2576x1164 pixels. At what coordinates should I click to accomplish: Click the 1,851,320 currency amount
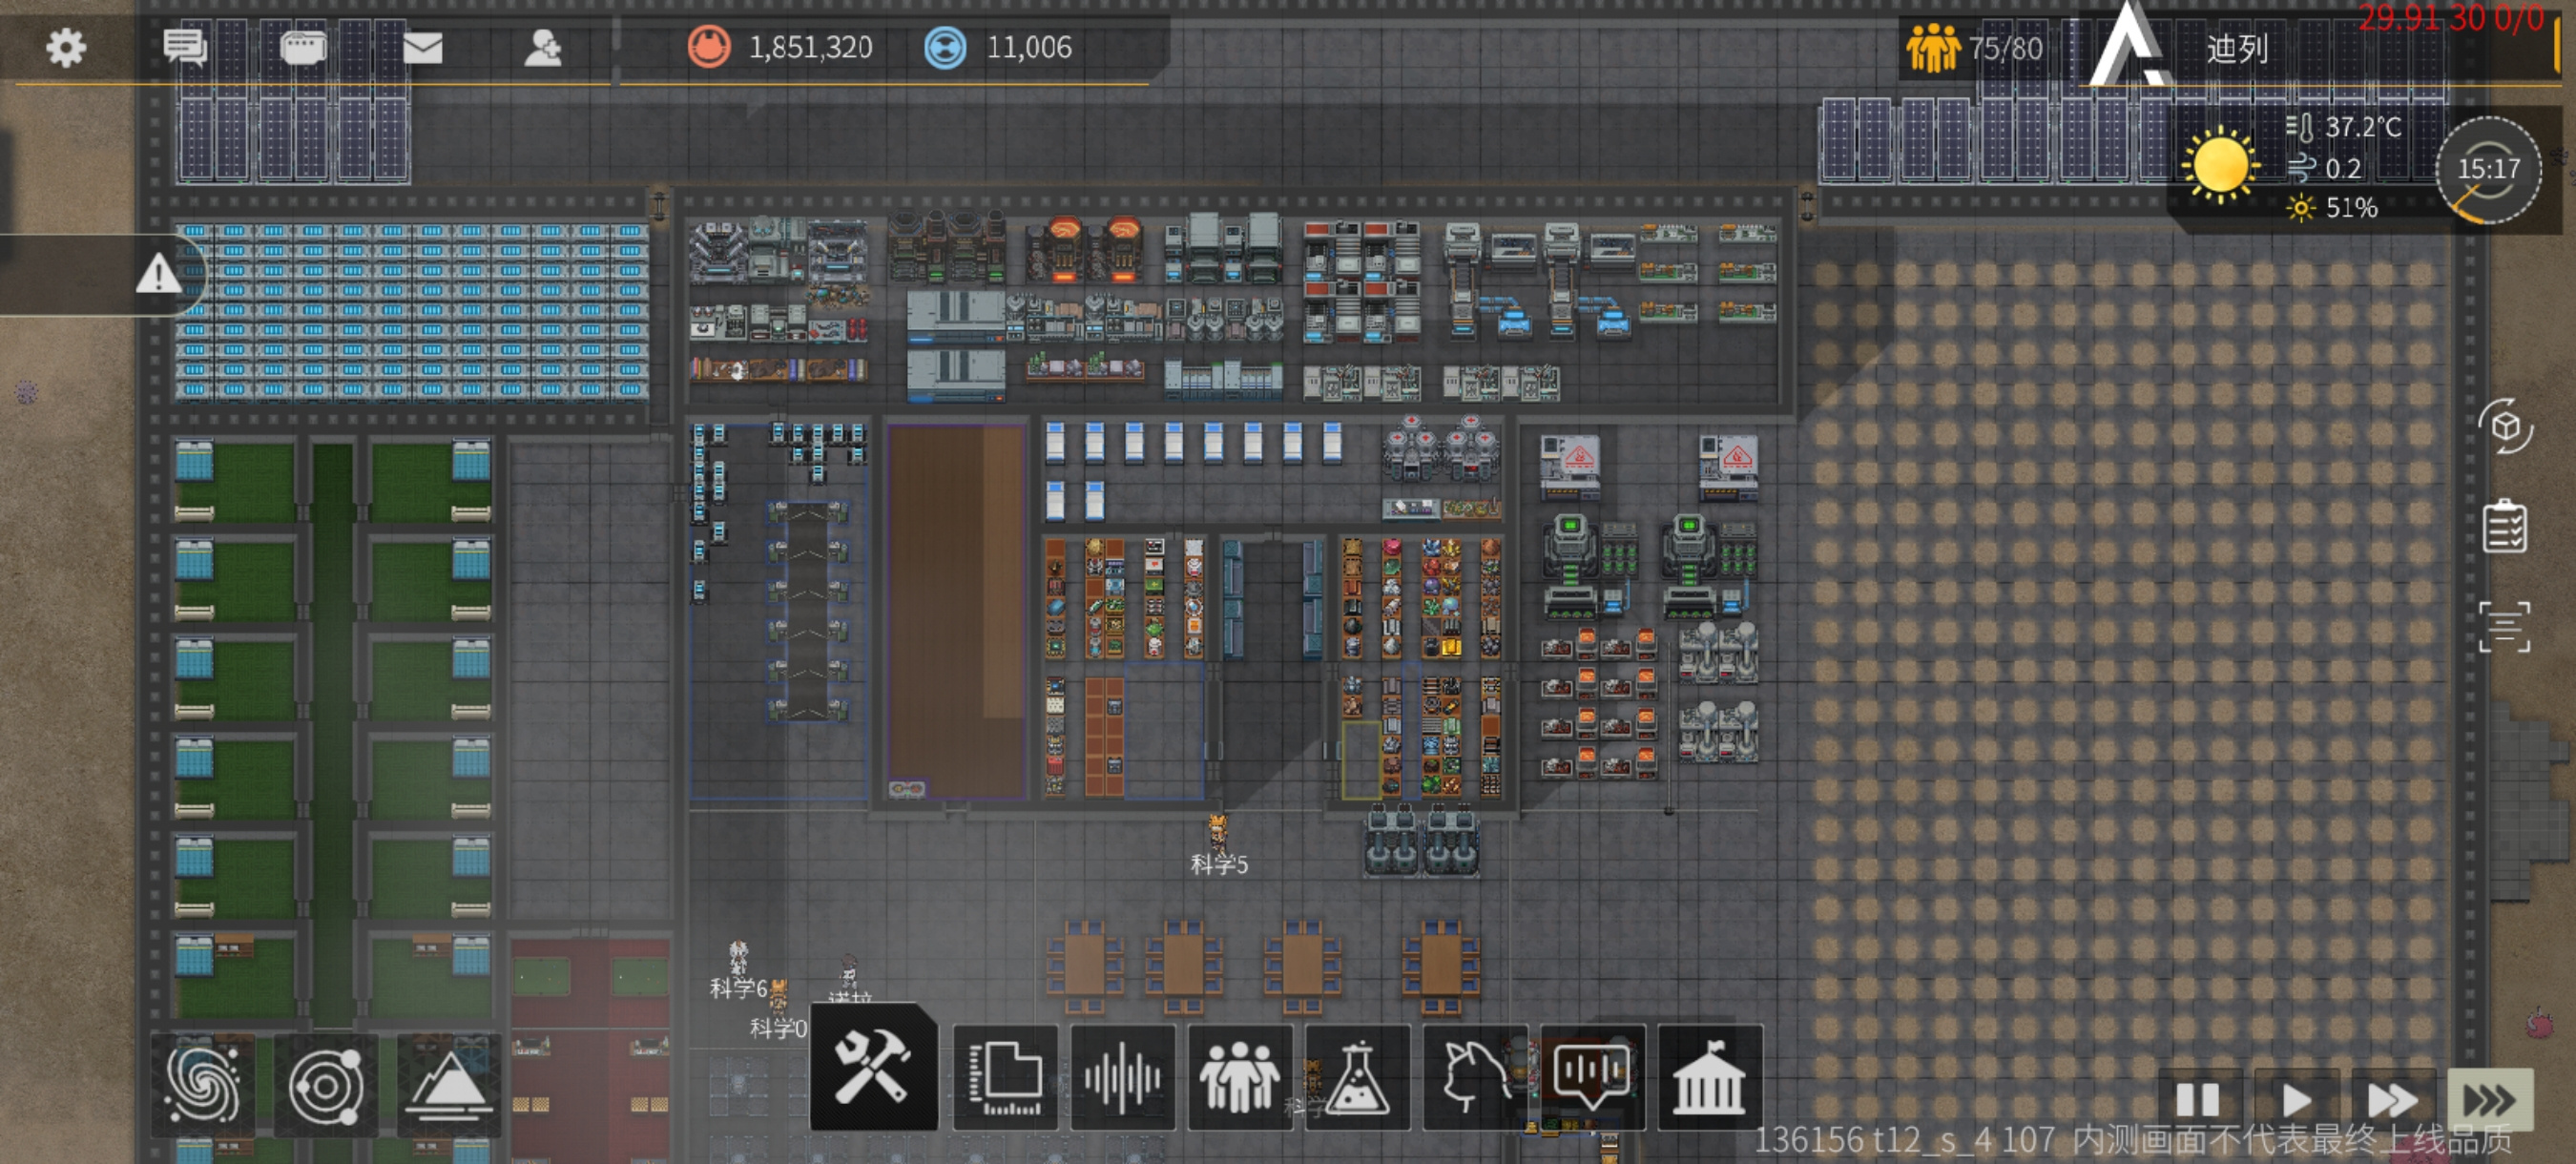811,47
